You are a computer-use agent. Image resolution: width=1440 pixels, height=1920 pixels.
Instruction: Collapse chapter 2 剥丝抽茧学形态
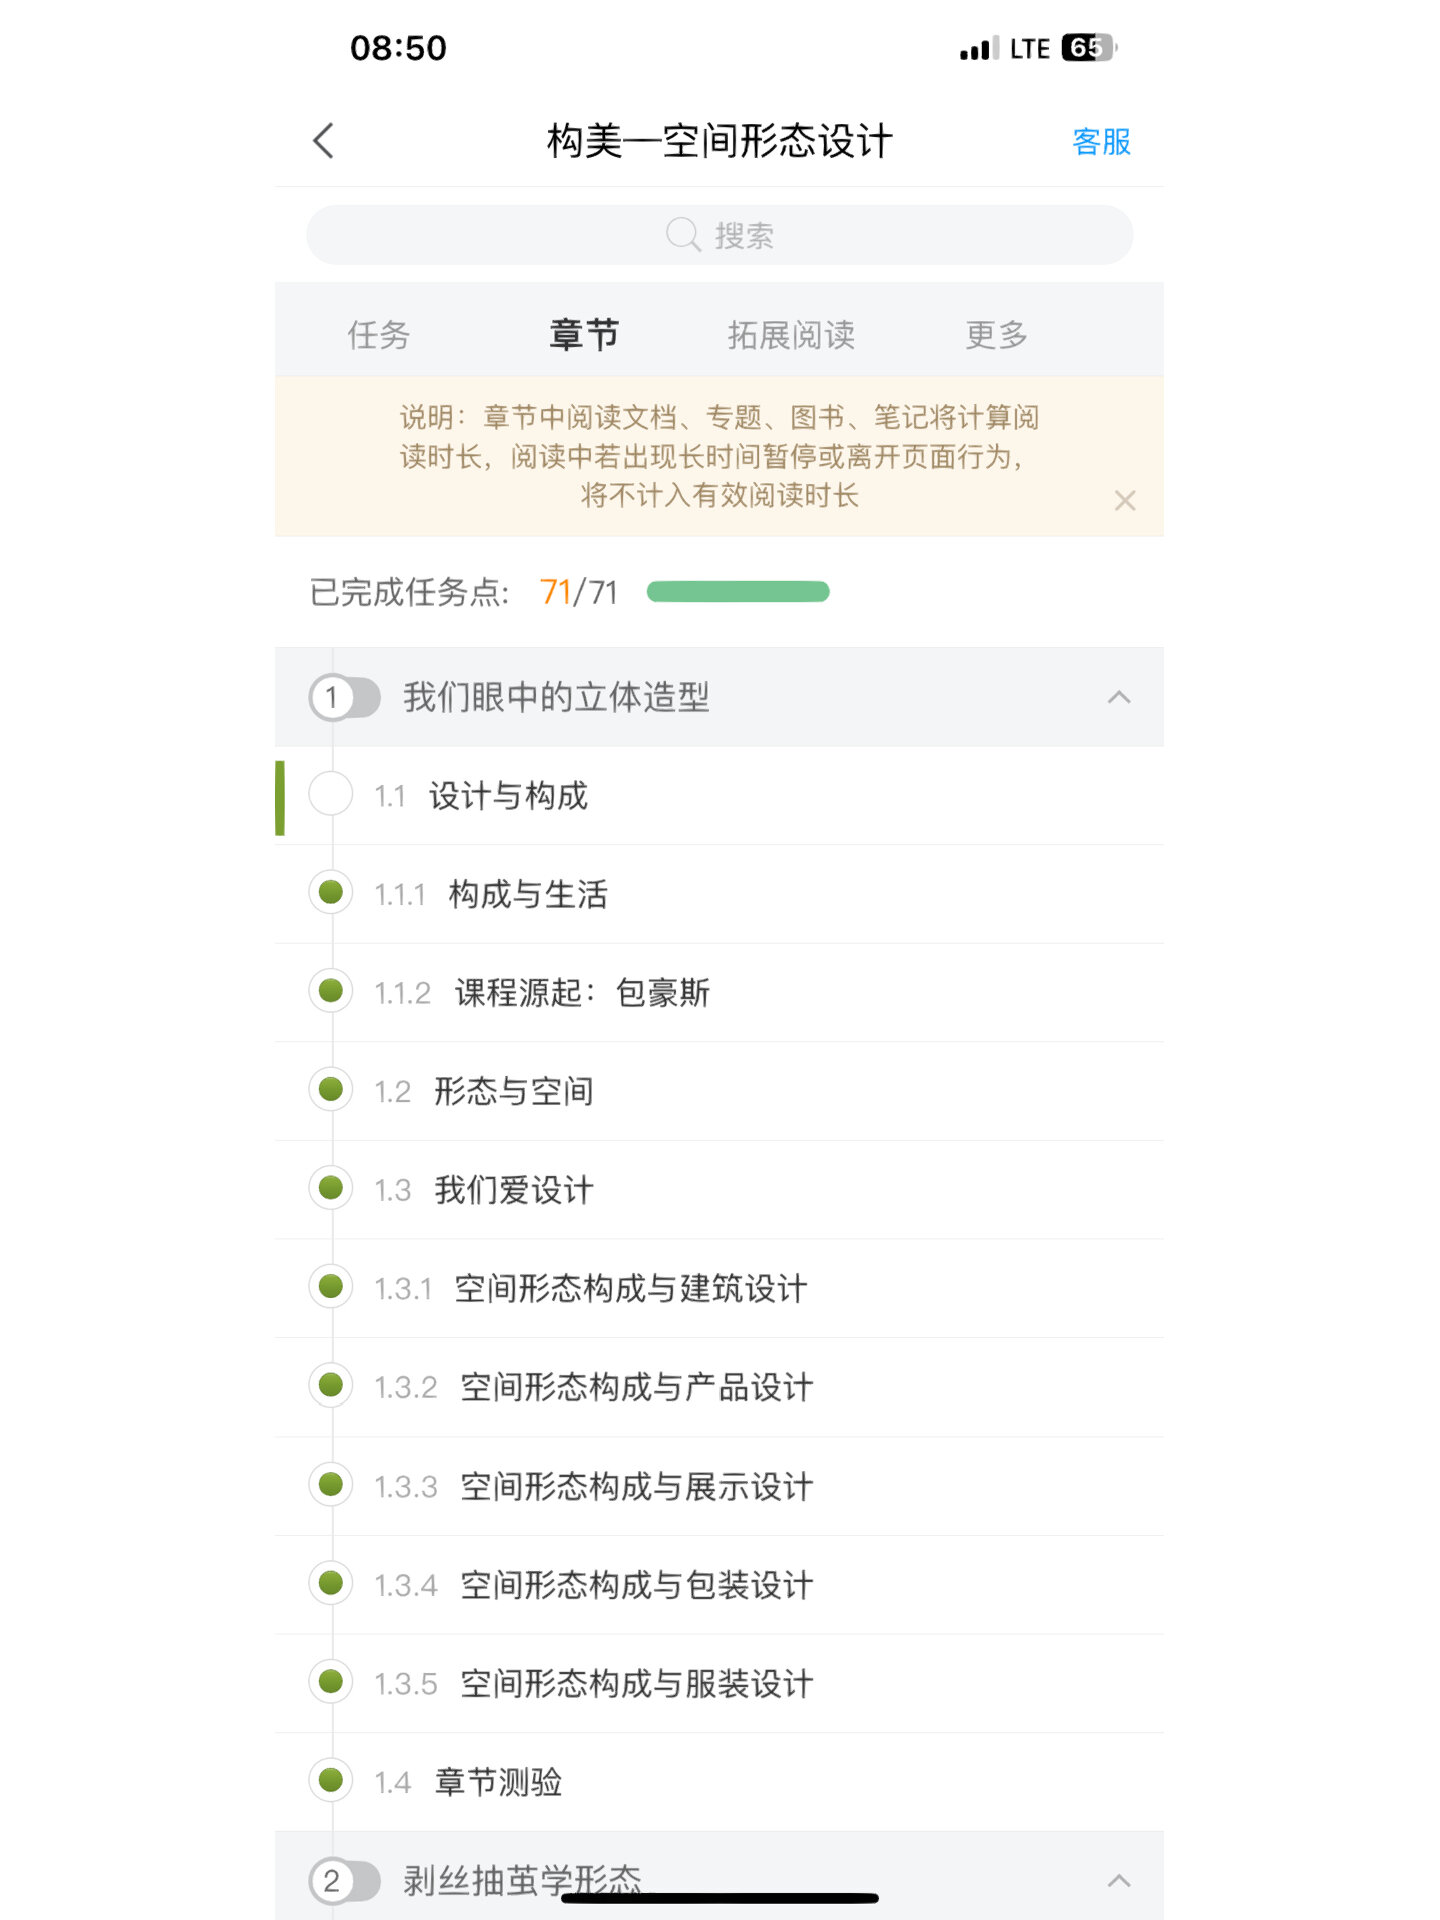[x=1119, y=1880]
